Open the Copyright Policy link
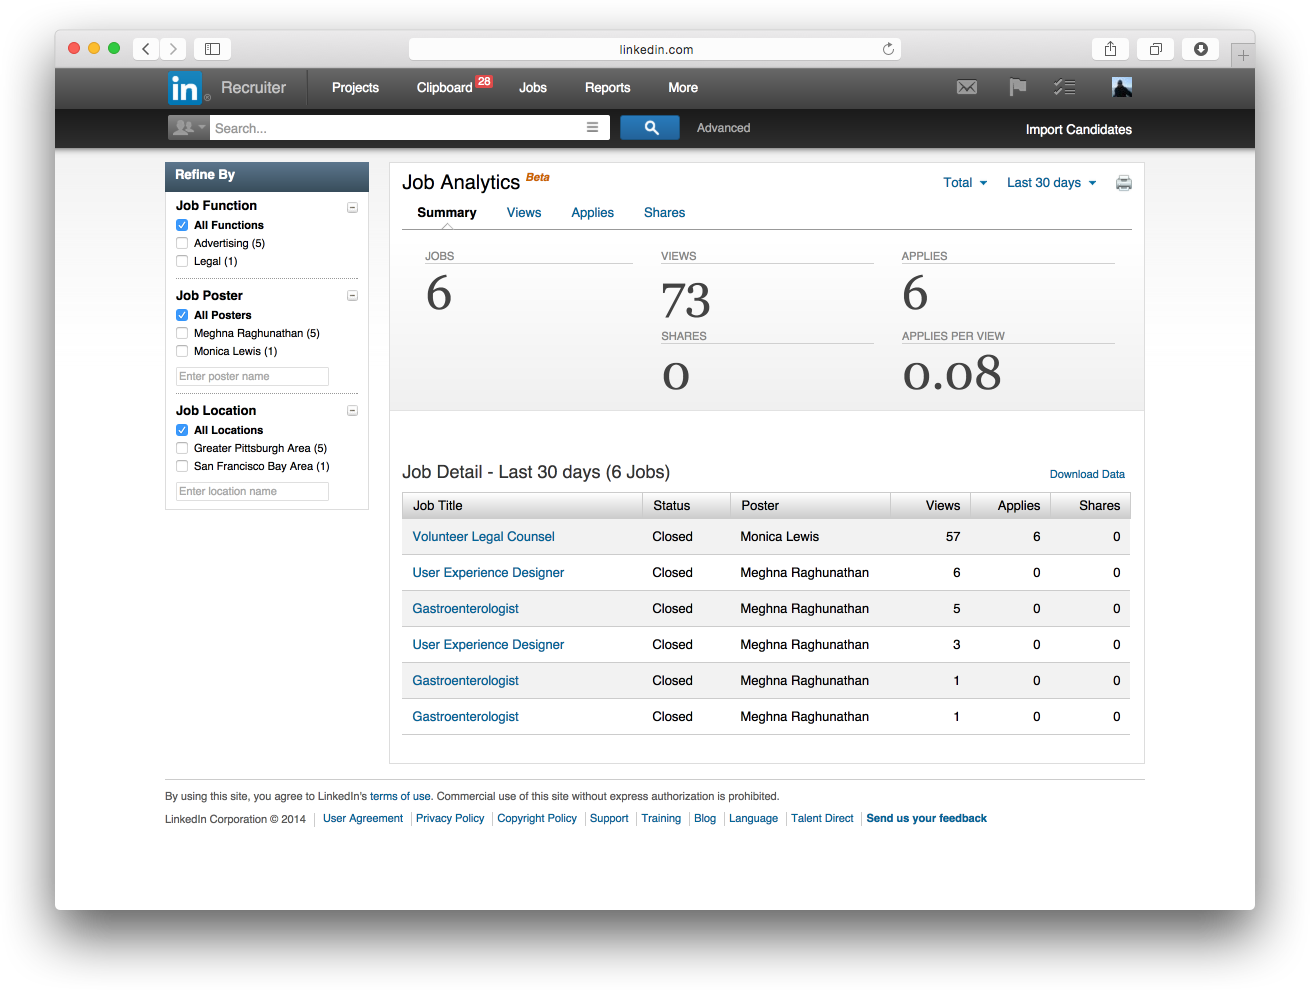 pos(537,819)
